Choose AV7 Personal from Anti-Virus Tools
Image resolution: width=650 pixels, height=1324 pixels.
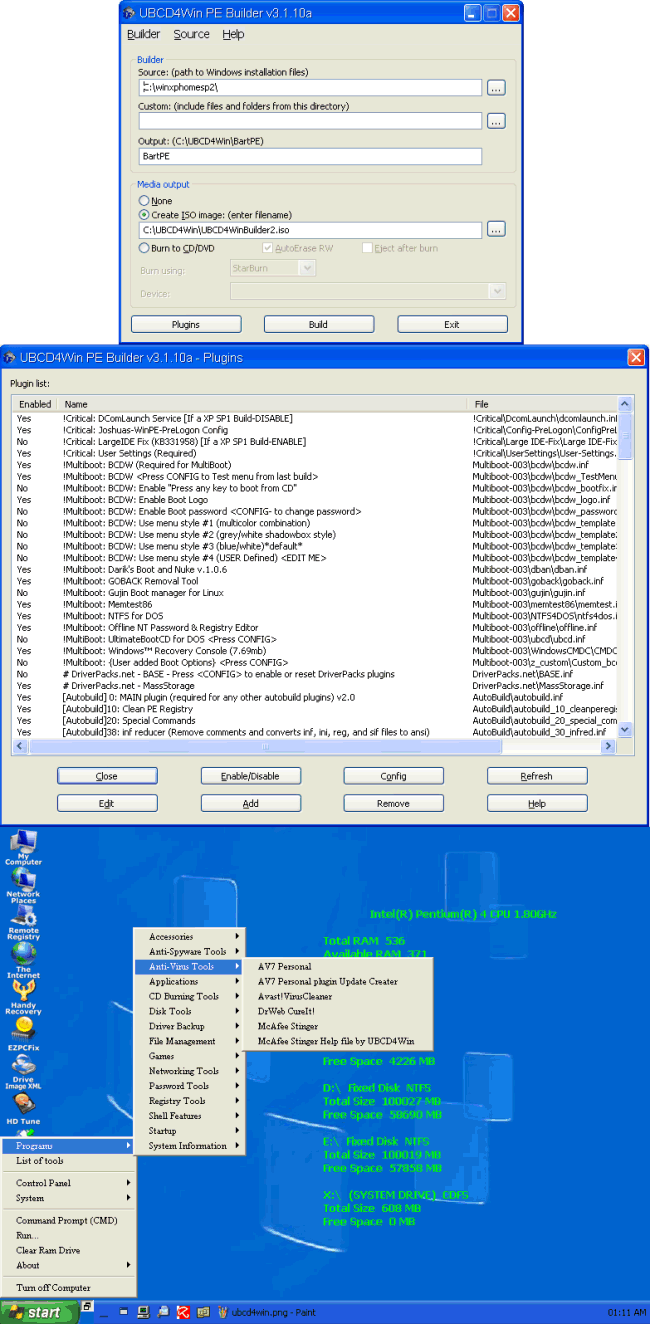[x=339, y=967]
